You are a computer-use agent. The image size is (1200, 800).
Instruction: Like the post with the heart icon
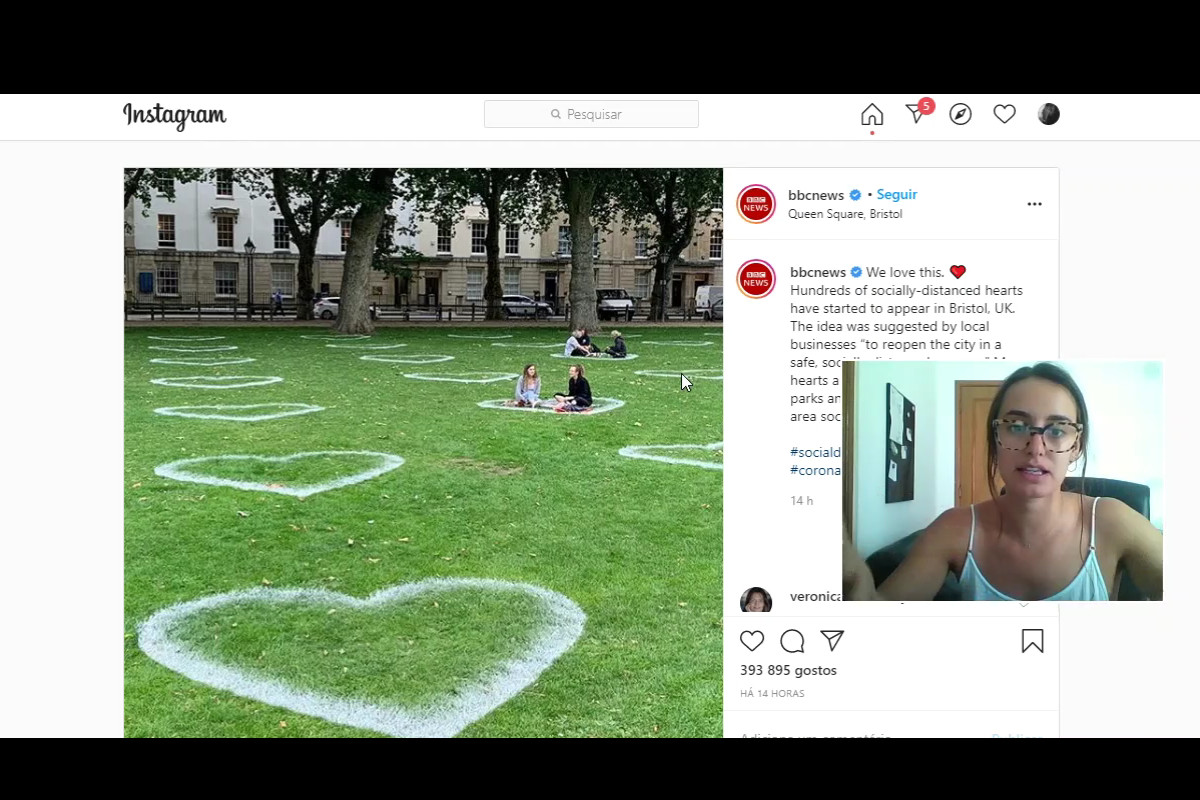coord(752,641)
